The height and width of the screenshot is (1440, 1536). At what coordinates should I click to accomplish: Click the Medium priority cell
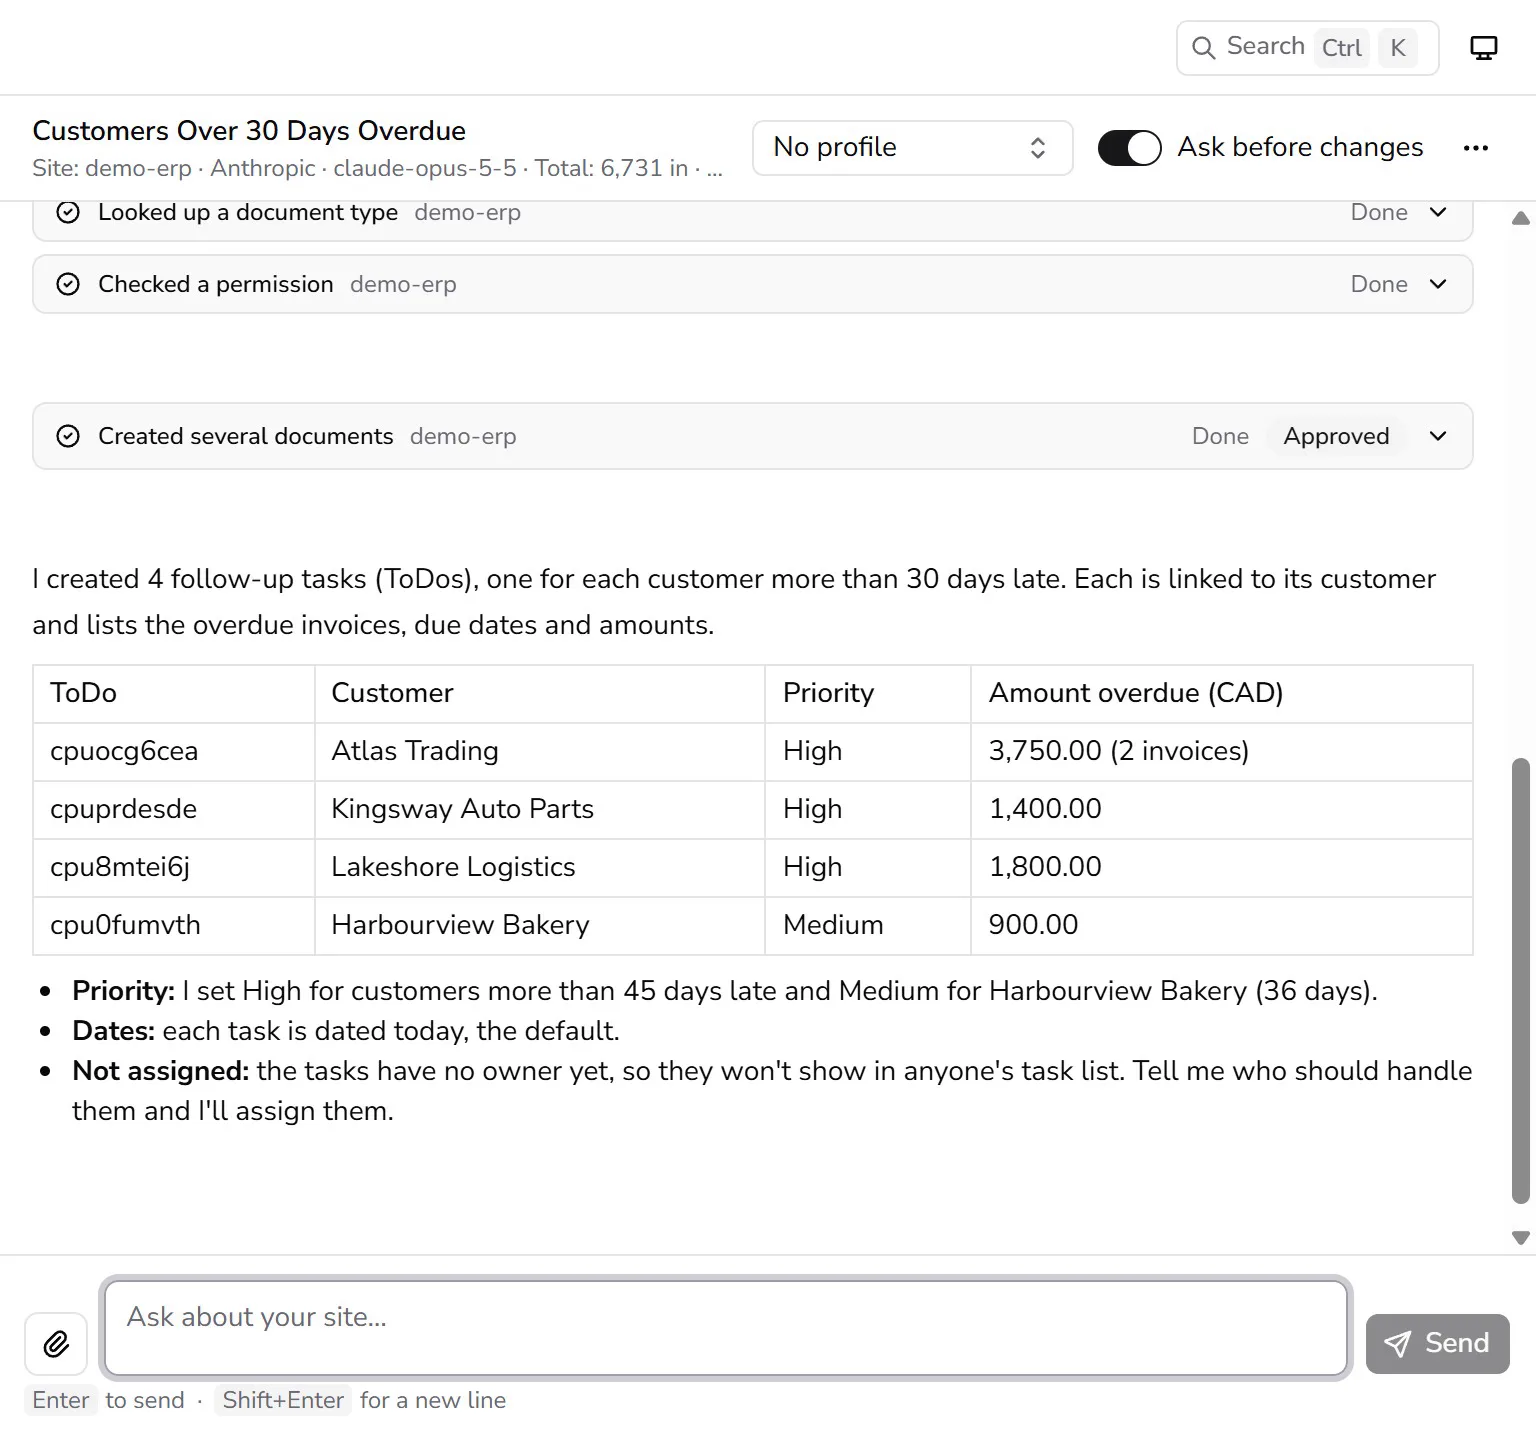[x=868, y=926]
